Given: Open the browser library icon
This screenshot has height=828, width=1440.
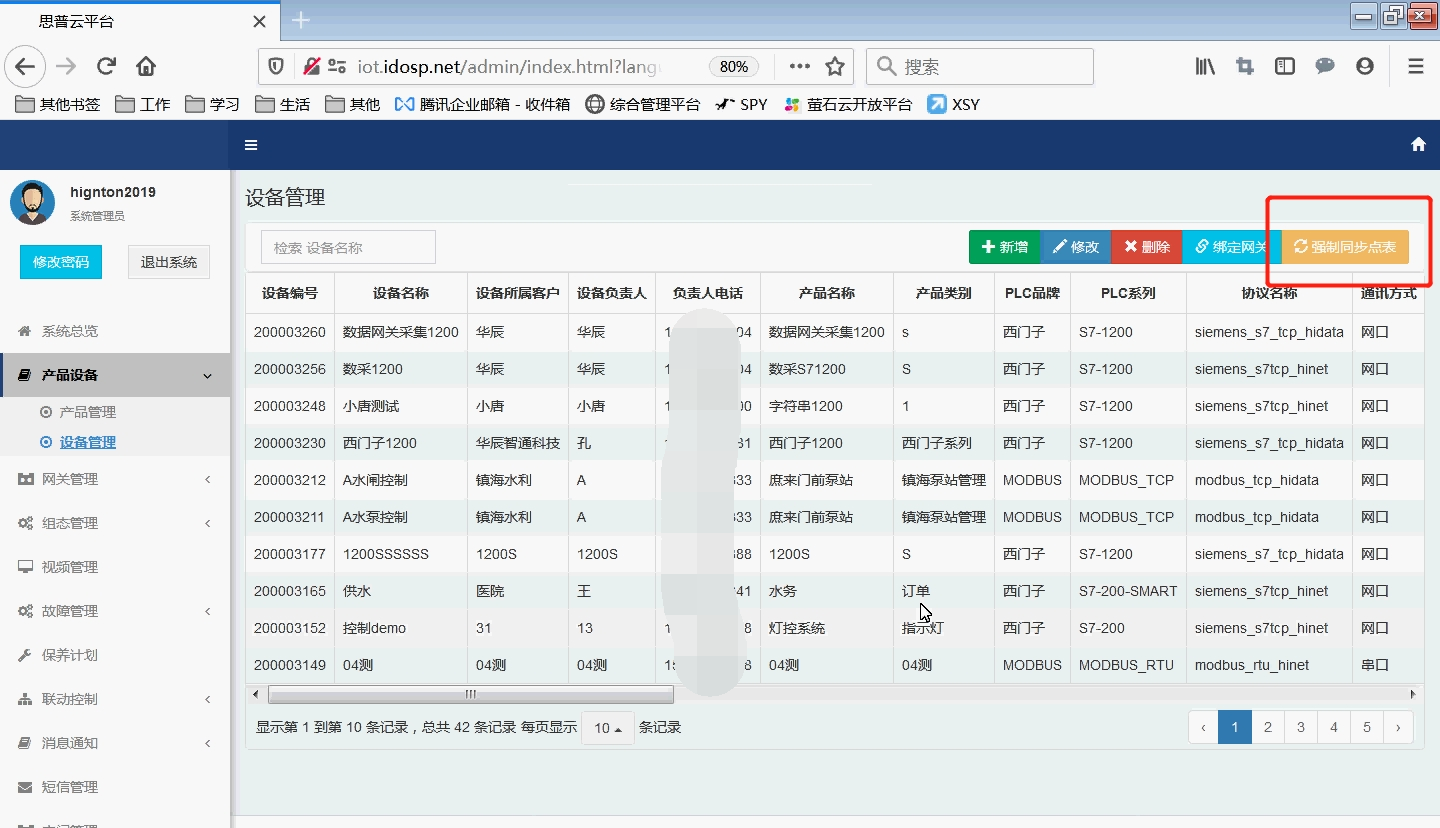Looking at the screenshot, I should point(1205,67).
